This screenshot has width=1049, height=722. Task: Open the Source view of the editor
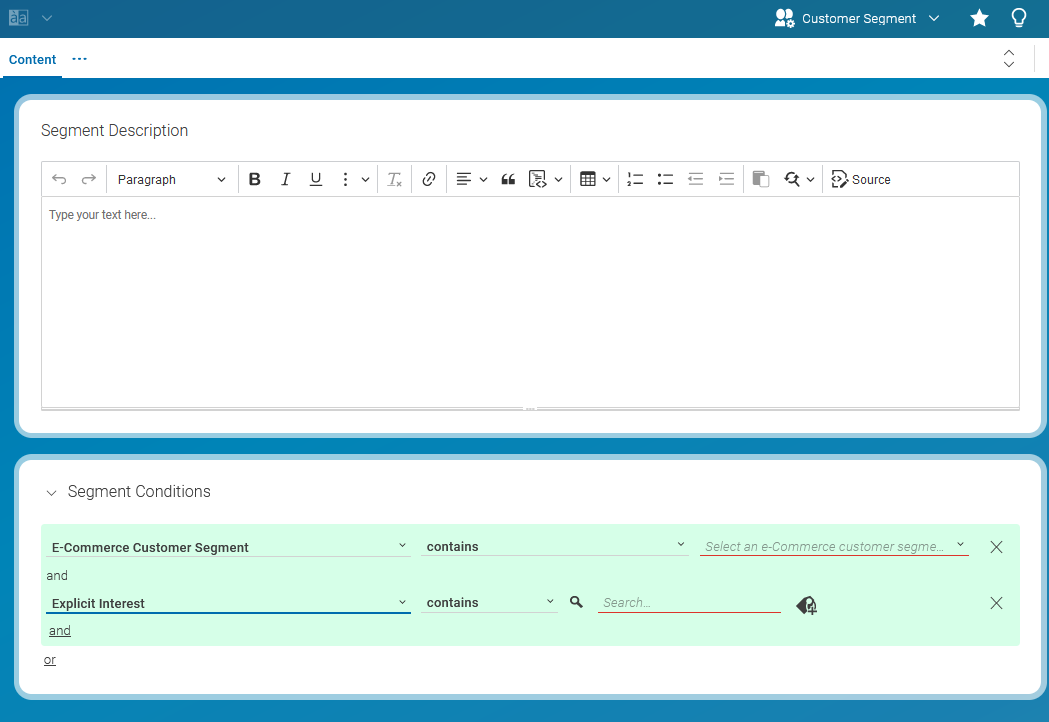861,179
